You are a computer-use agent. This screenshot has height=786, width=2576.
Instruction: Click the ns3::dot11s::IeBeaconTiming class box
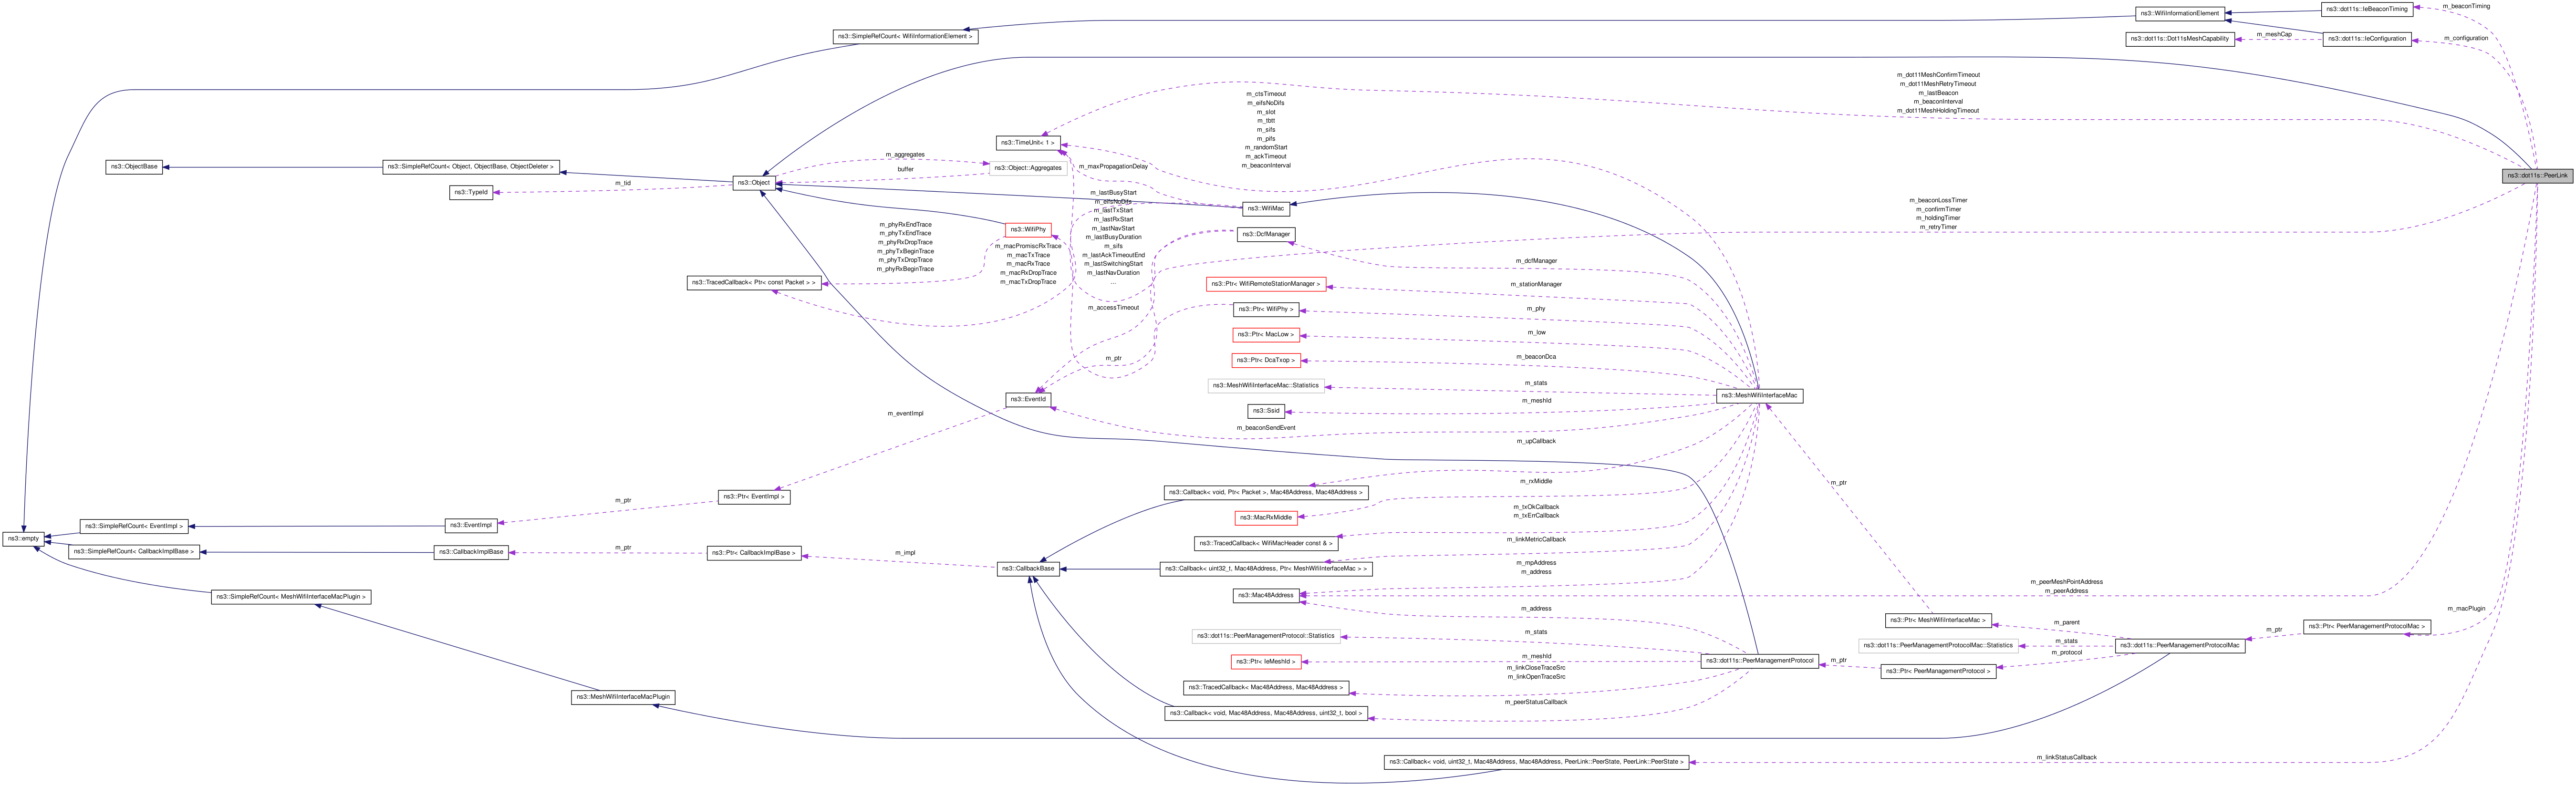2366,9
